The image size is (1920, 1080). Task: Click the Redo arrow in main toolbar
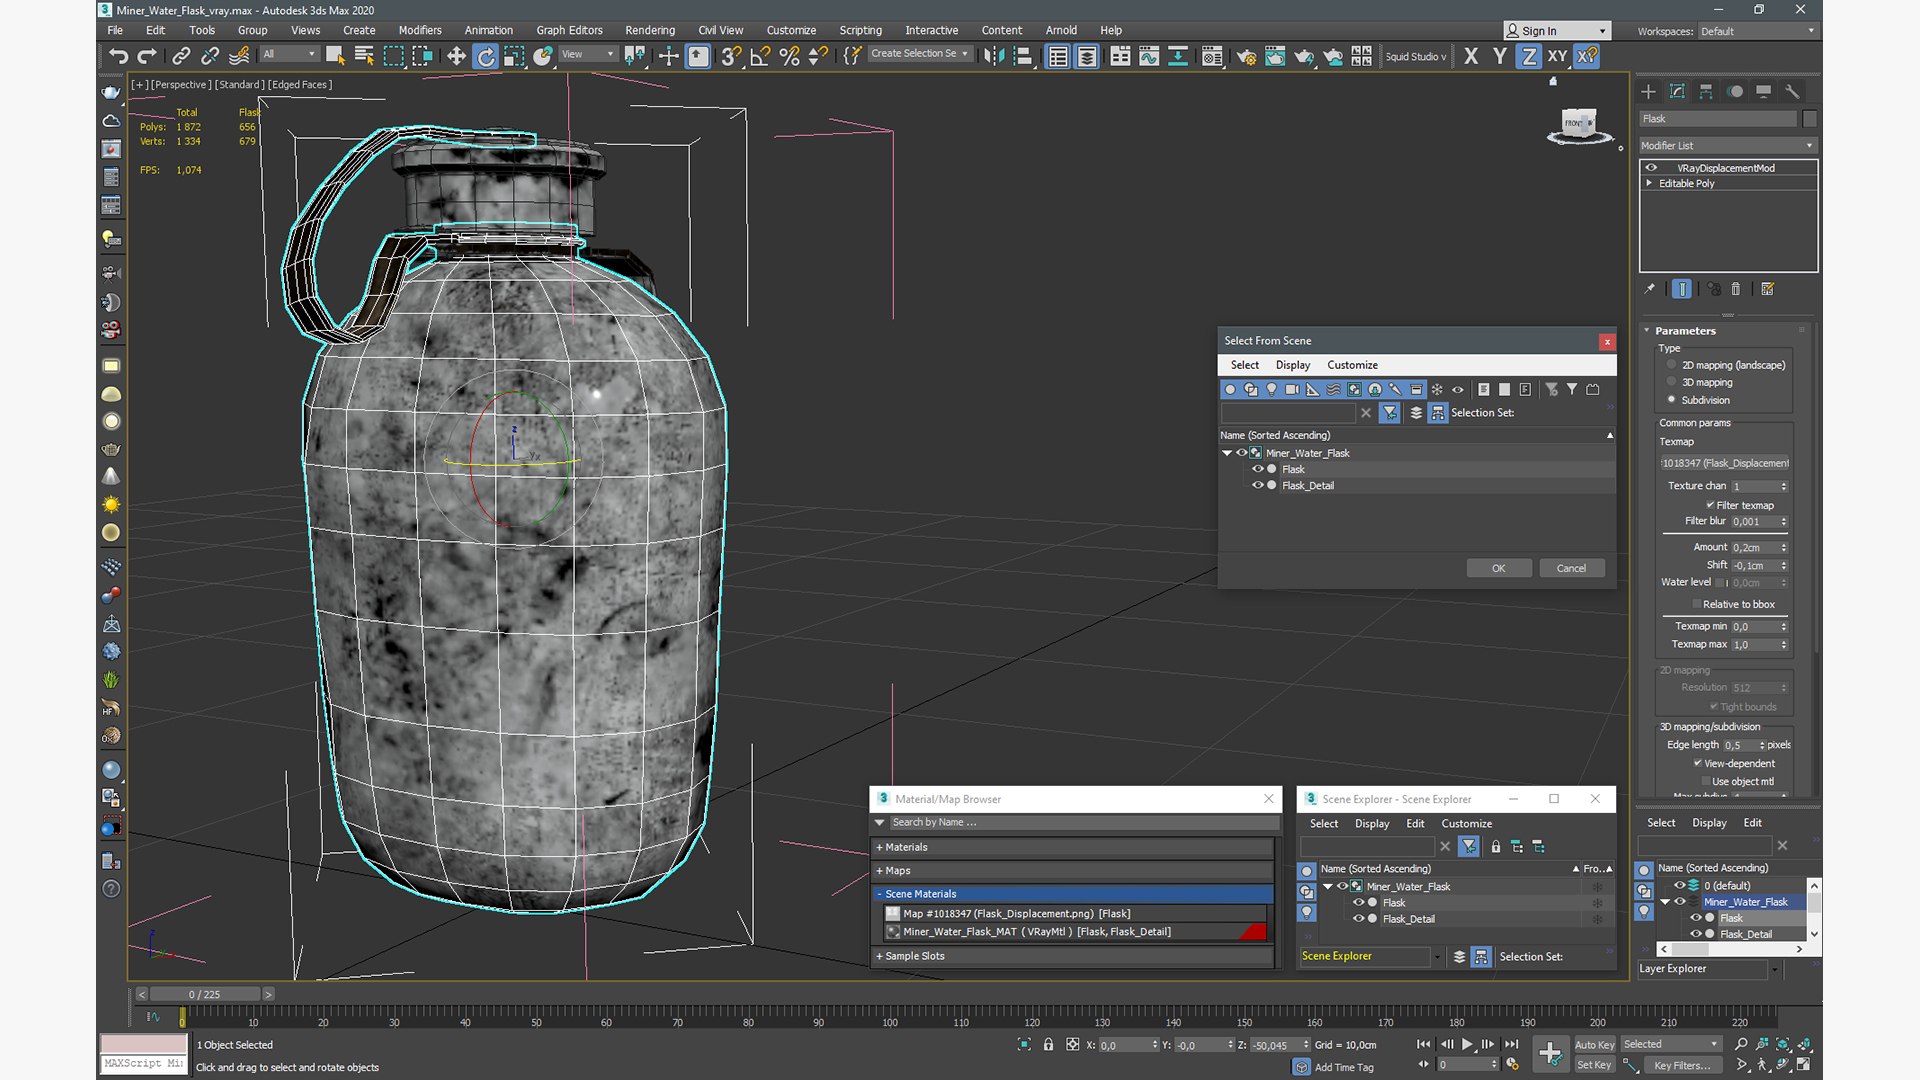tap(147, 56)
